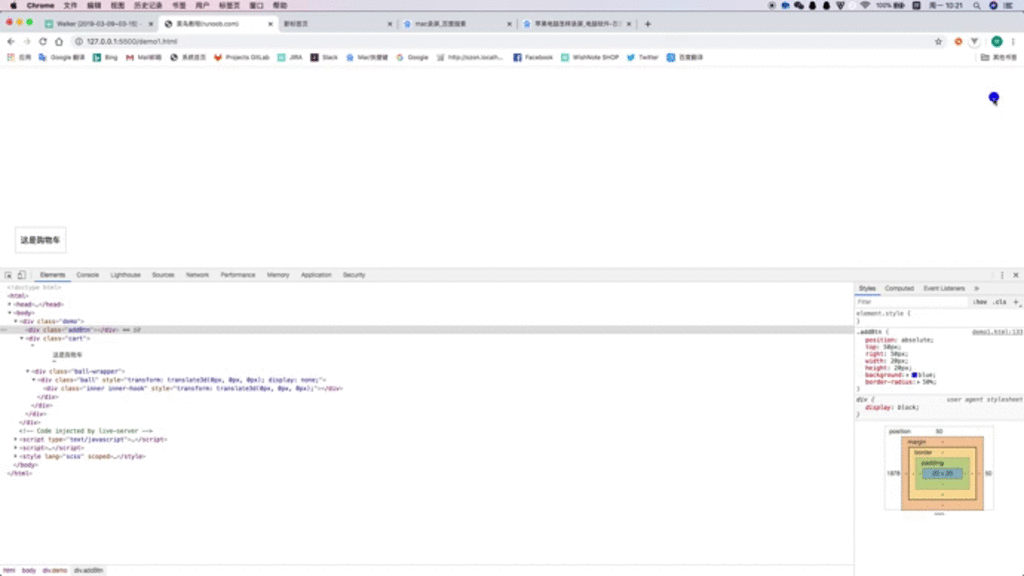Image resolution: width=1024 pixels, height=576 pixels.
Task: Show more sidebar tabs with double chevron
Action: tap(977, 289)
